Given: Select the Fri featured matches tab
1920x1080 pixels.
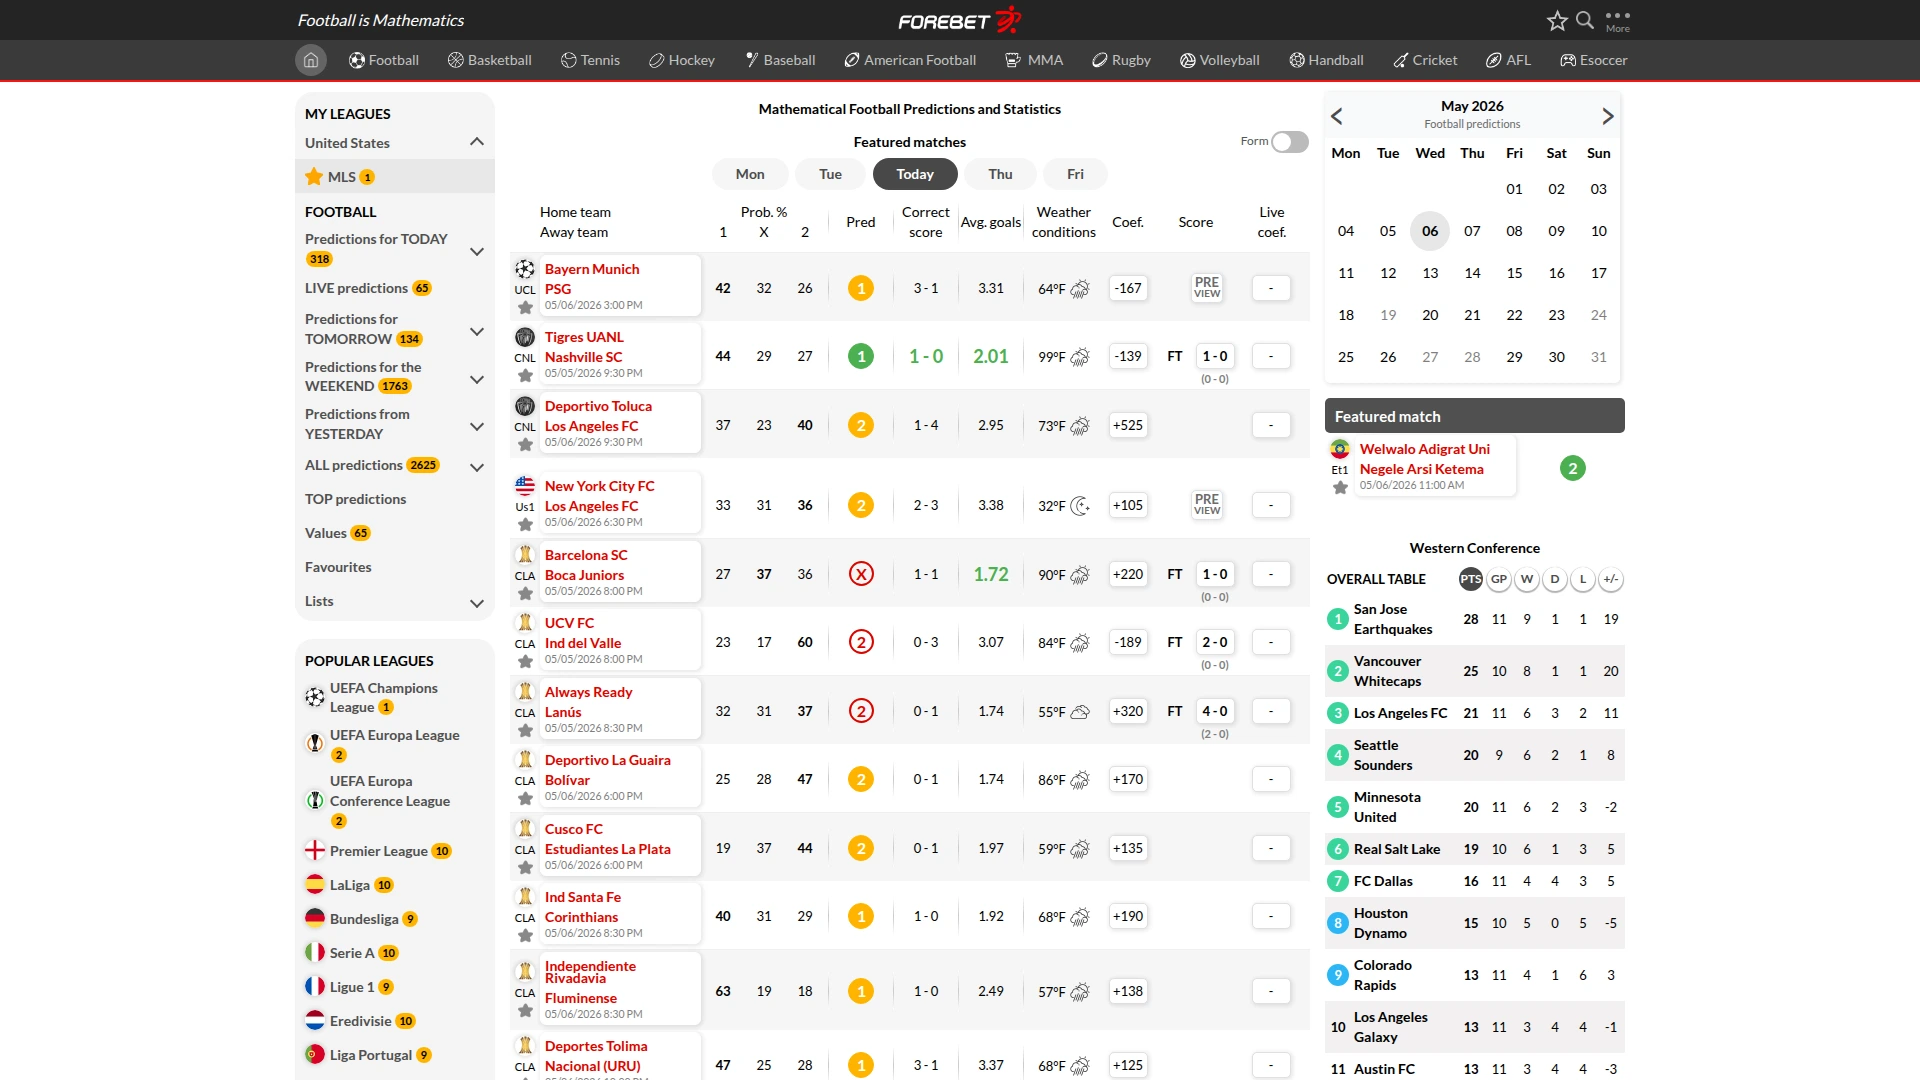Looking at the screenshot, I should click(x=1075, y=174).
